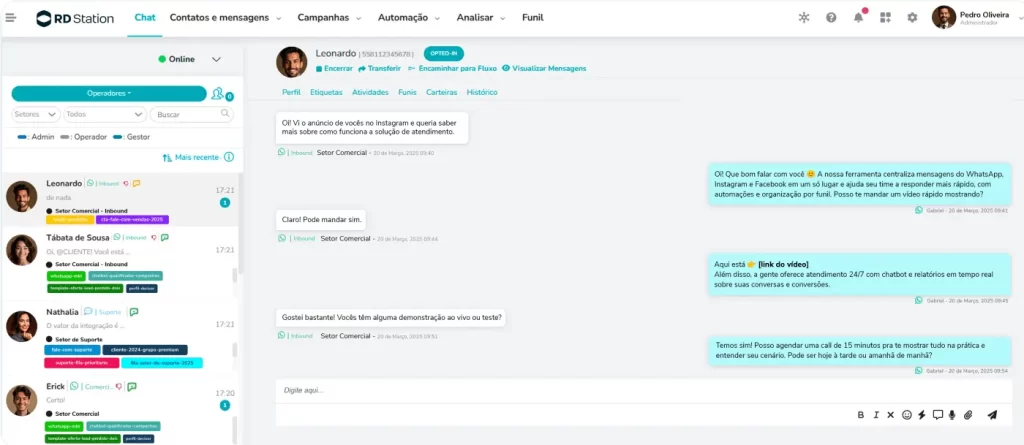Toggle italic text formatting
Viewport: 1024px width, 445px height.
coord(876,414)
